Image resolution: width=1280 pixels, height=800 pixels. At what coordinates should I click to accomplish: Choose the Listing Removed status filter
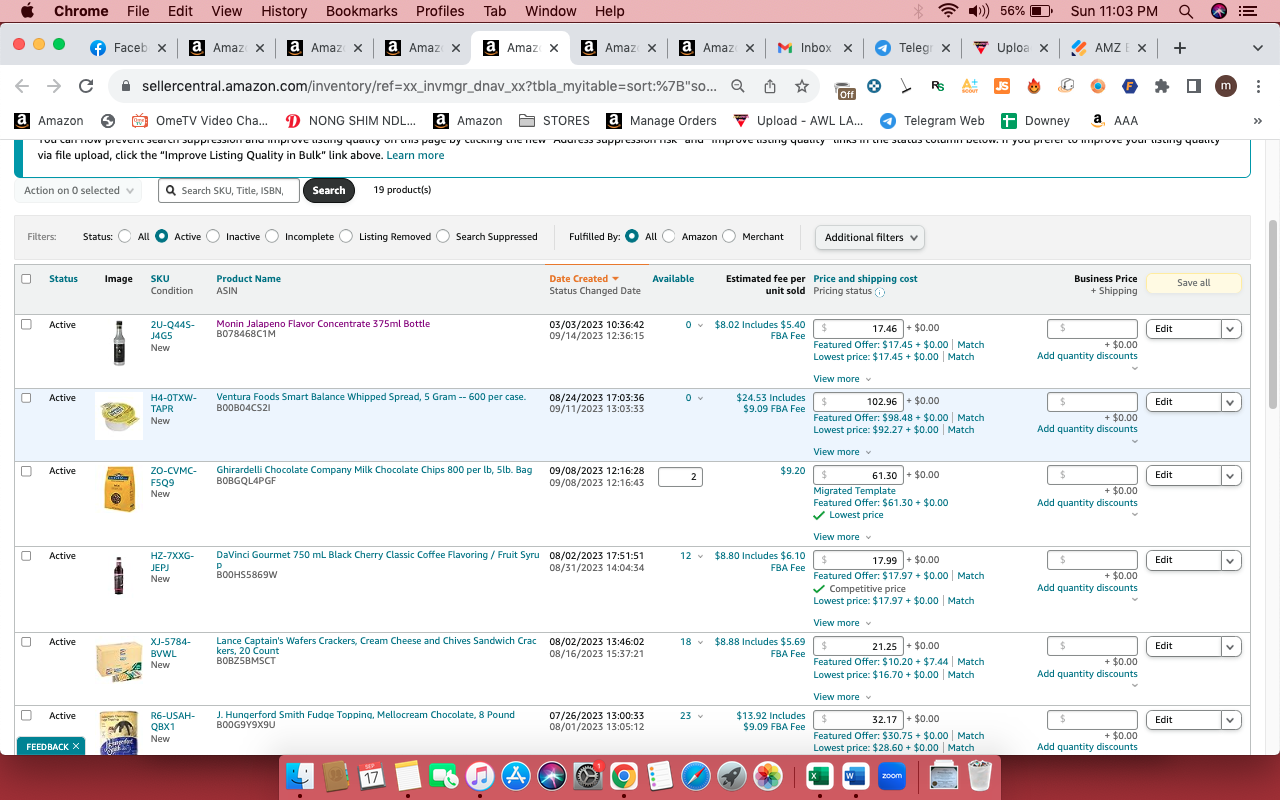pyautogui.click(x=346, y=237)
